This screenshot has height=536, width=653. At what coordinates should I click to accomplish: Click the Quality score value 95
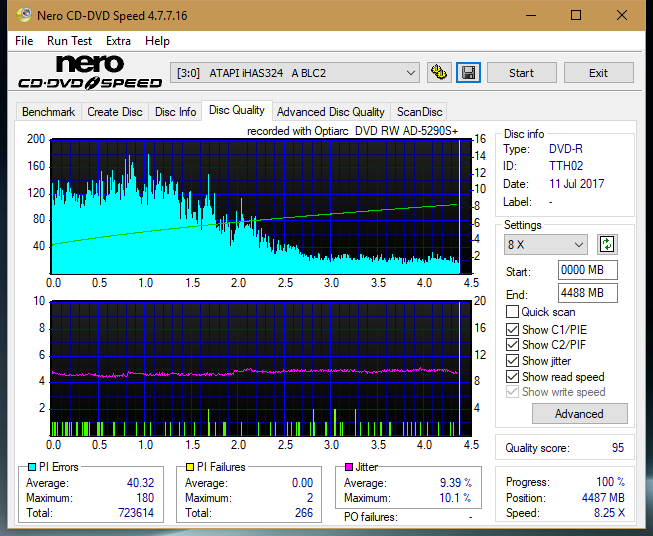coord(618,448)
